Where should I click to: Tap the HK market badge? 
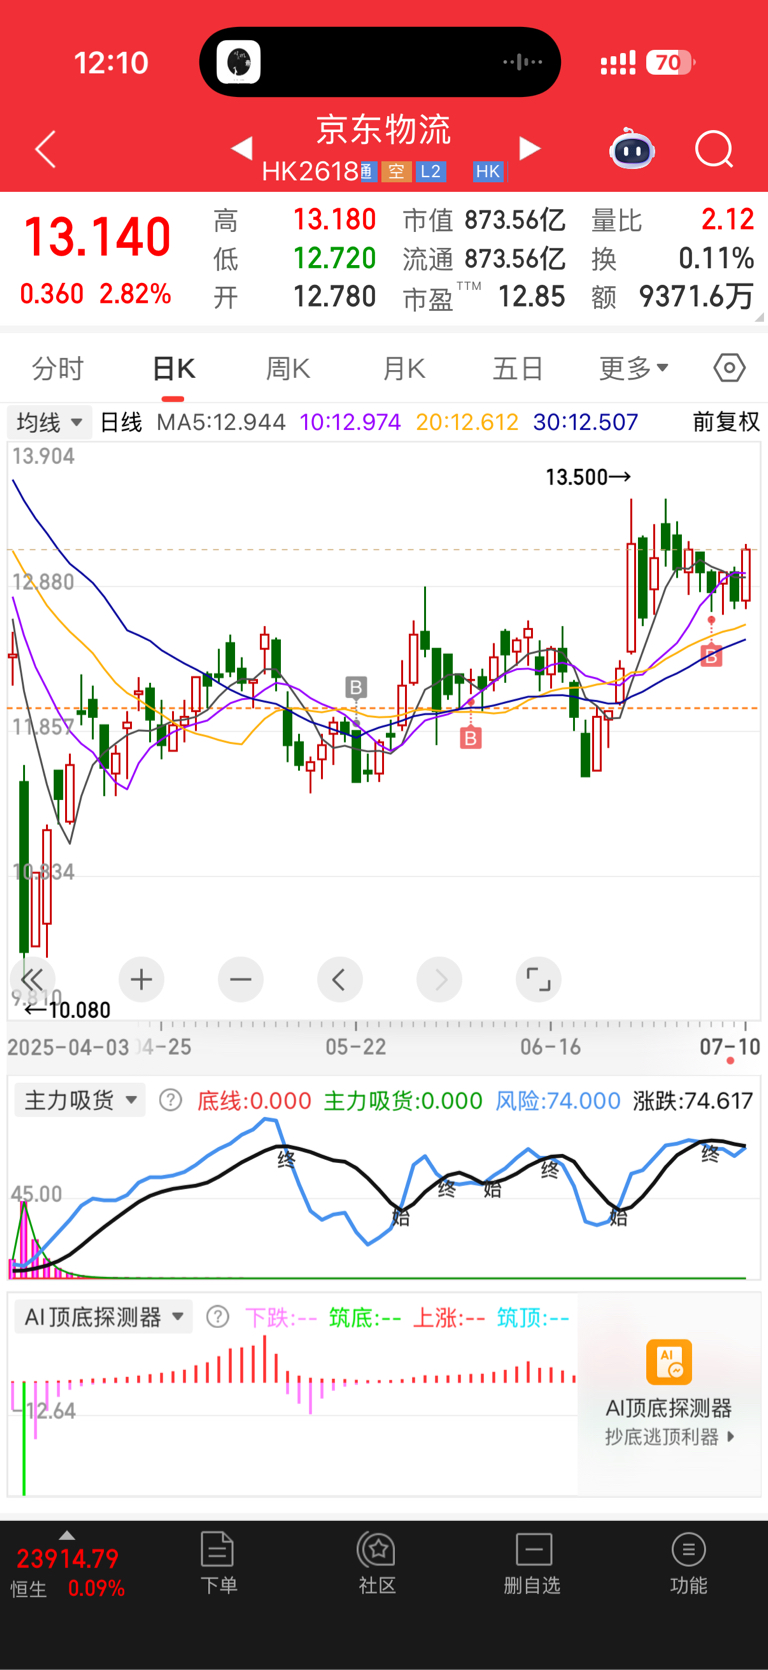tap(488, 171)
